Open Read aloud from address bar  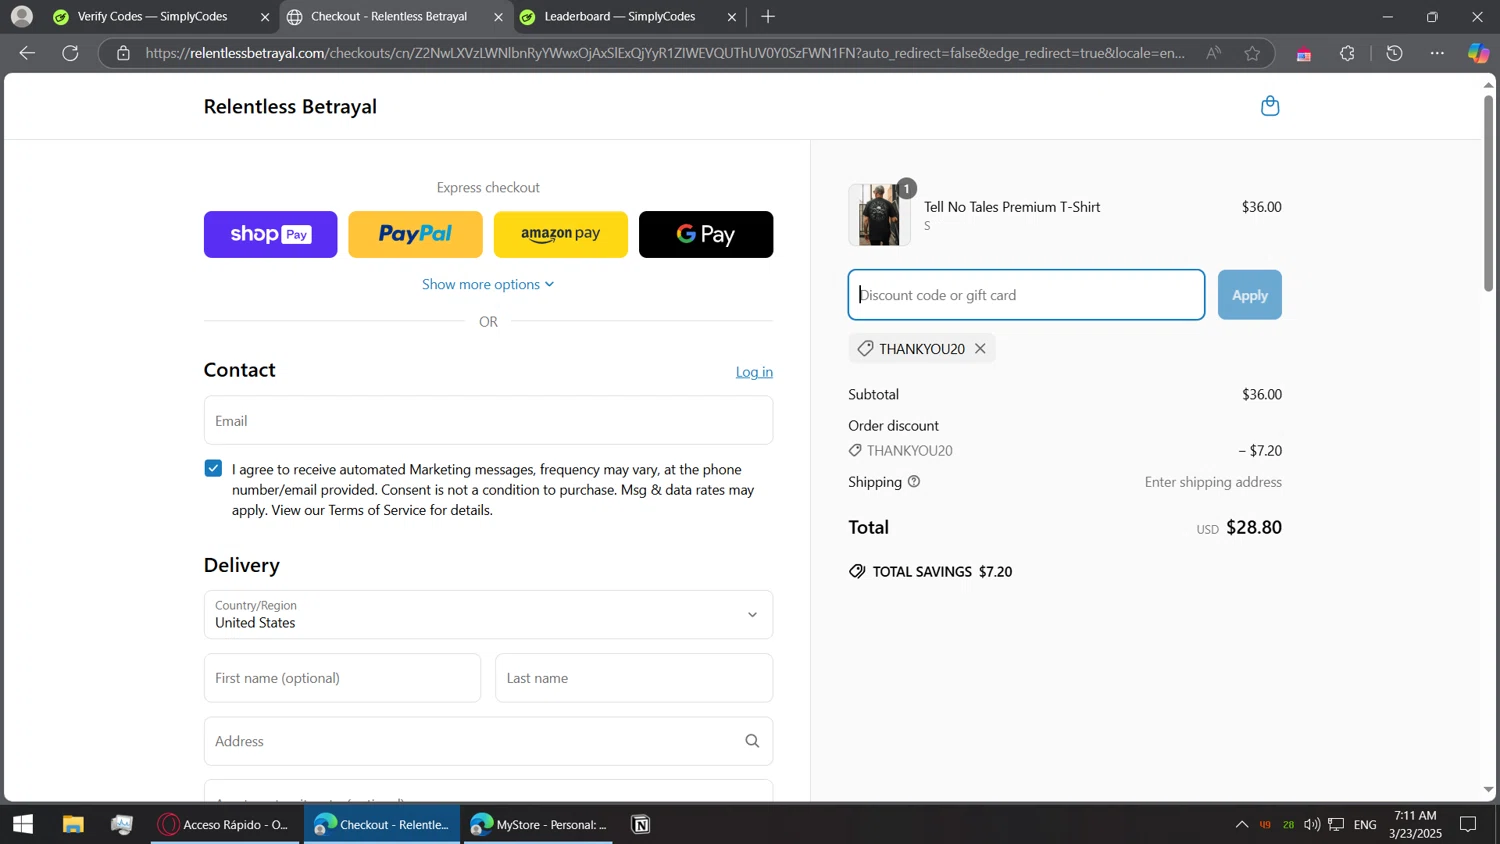pyautogui.click(x=1213, y=53)
